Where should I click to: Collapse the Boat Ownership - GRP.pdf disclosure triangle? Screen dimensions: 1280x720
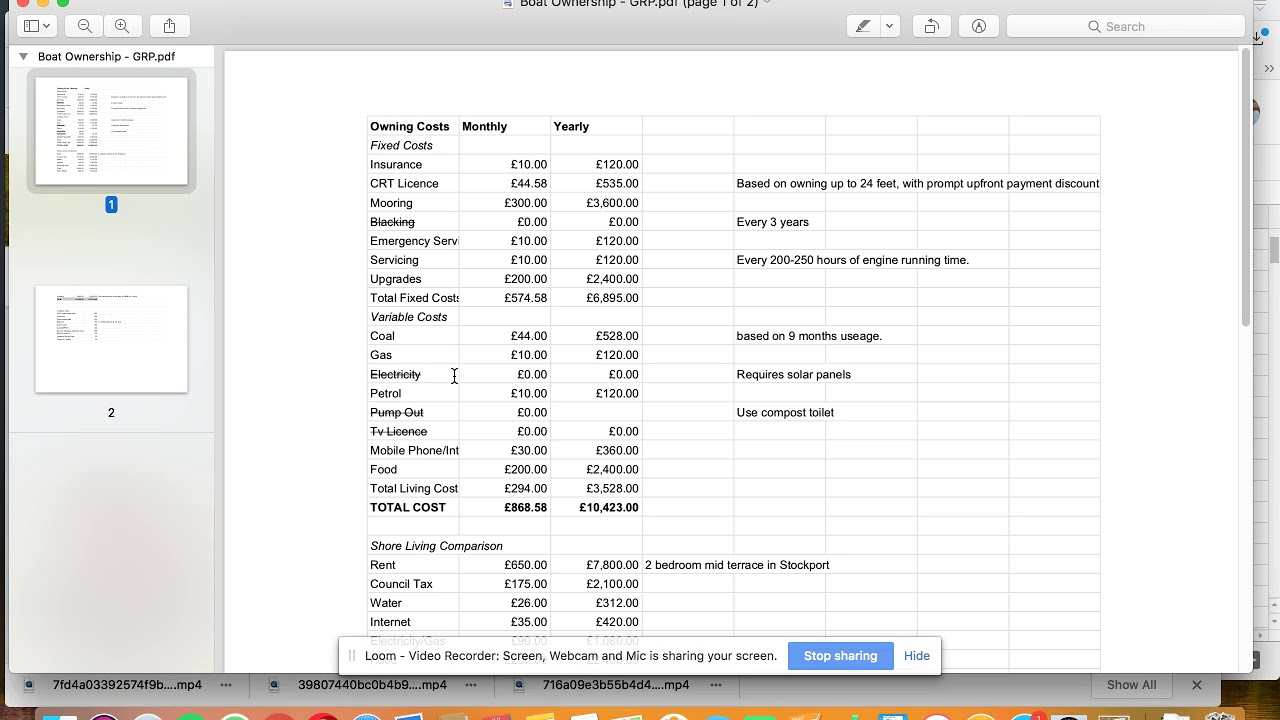coord(23,57)
